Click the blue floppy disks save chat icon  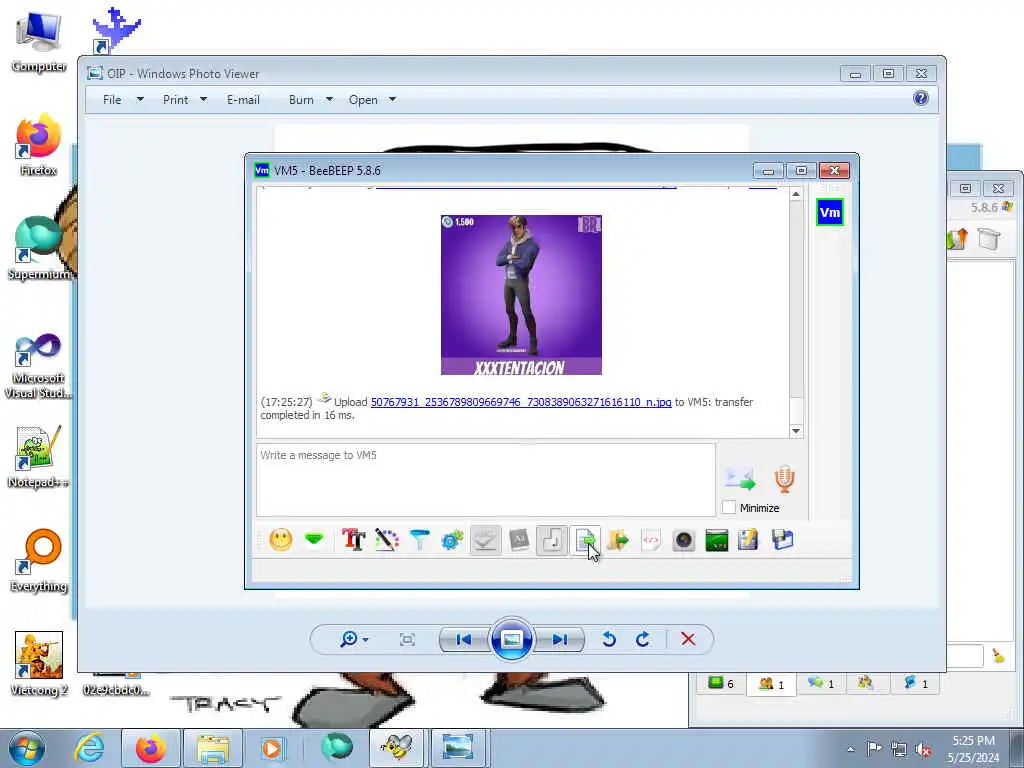(x=782, y=540)
